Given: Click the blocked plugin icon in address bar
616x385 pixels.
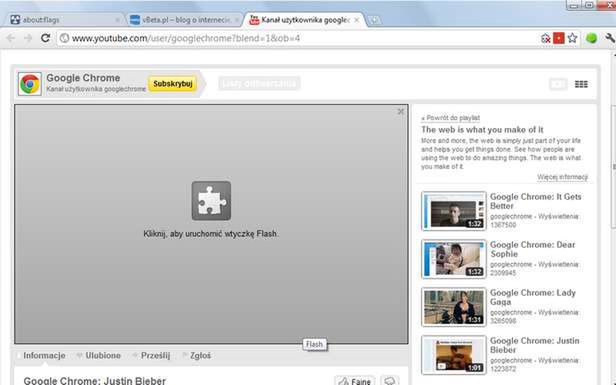Looking at the screenshot, I should pos(546,38).
